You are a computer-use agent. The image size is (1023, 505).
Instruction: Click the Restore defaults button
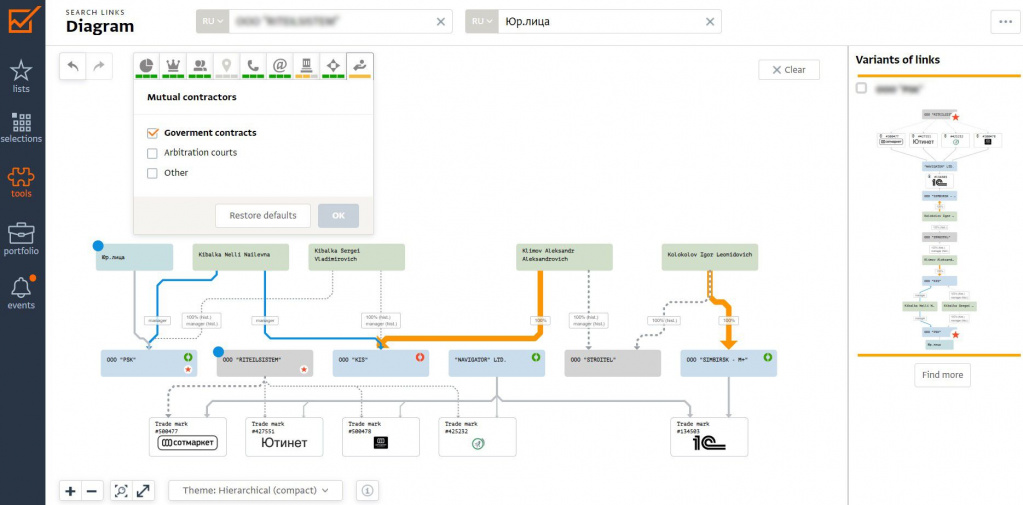point(263,215)
